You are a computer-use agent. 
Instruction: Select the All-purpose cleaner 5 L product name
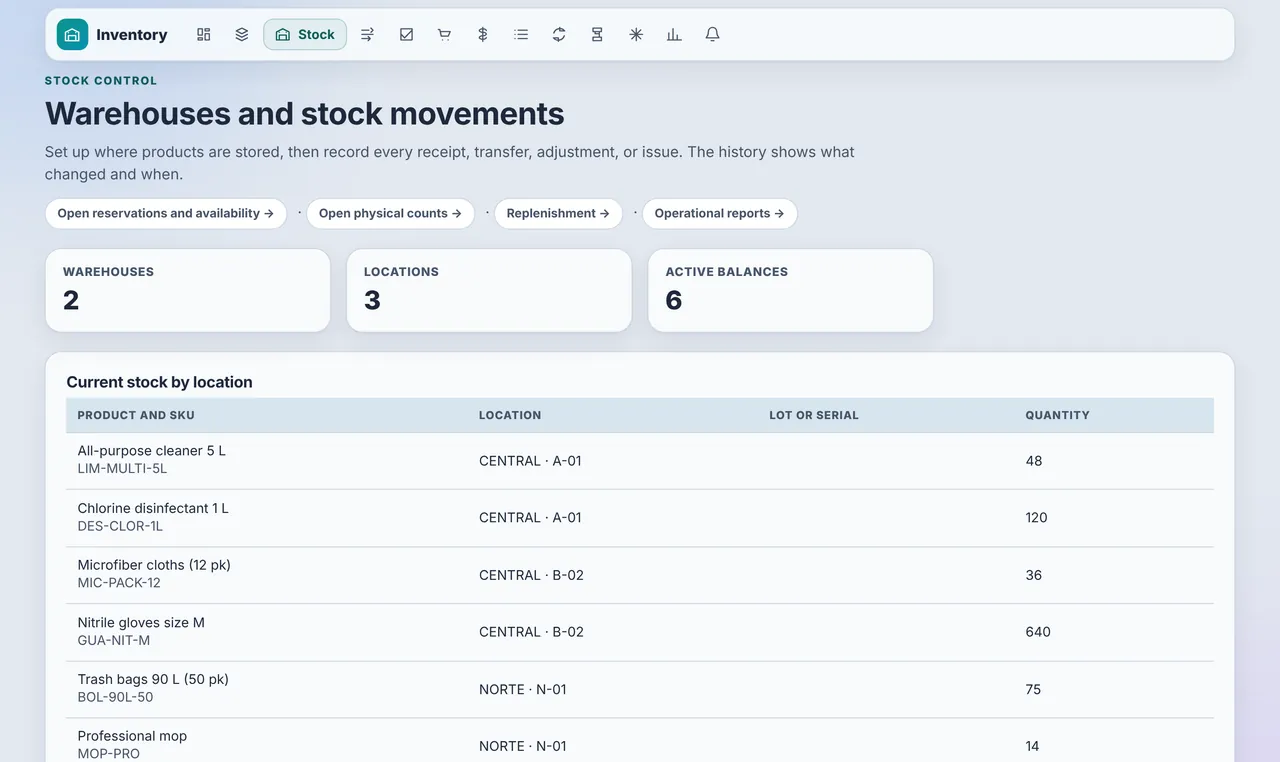pos(152,451)
